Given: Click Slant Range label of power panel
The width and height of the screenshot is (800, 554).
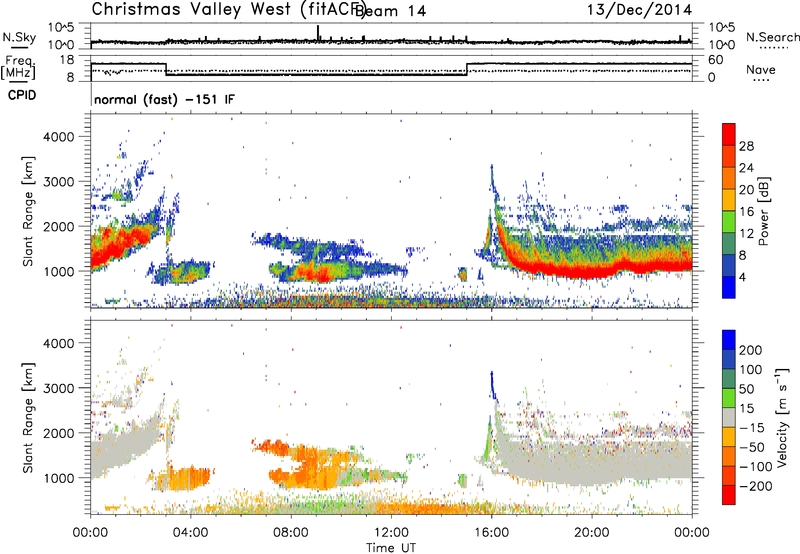Looking at the screenshot, I should pos(28,211).
